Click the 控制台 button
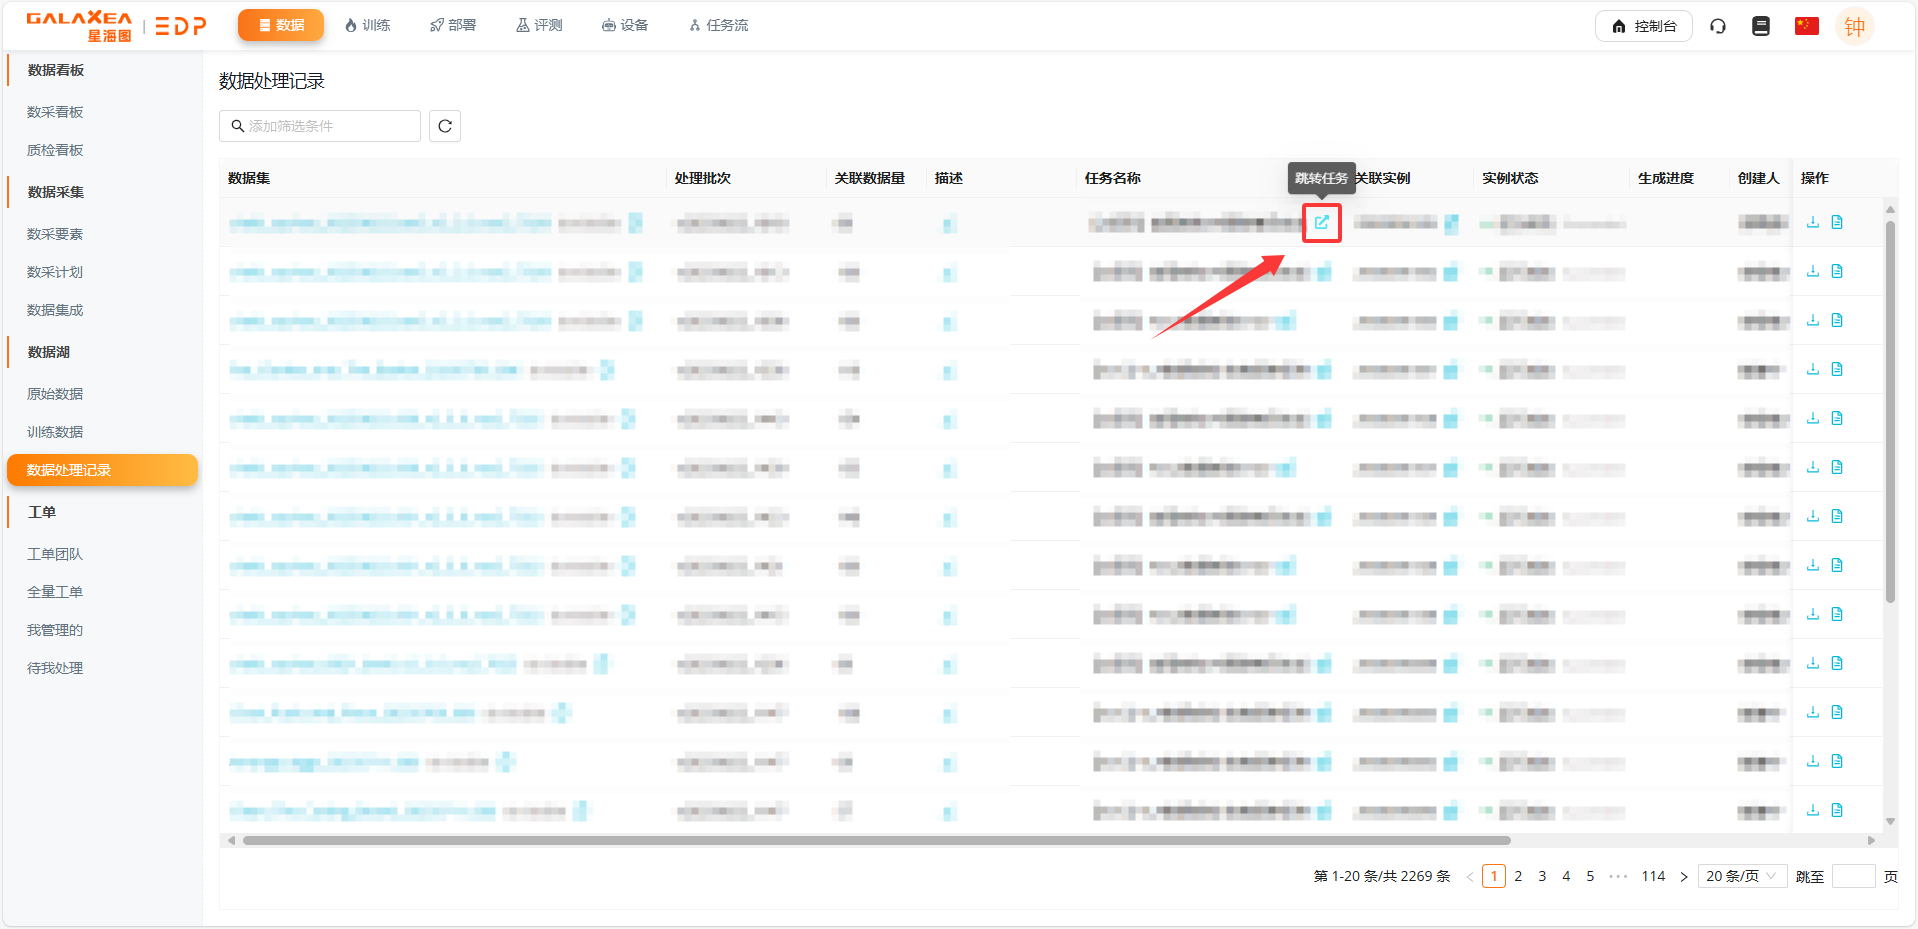The image size is (1918, 929). pyautogui.click(x=1643, y=26)
